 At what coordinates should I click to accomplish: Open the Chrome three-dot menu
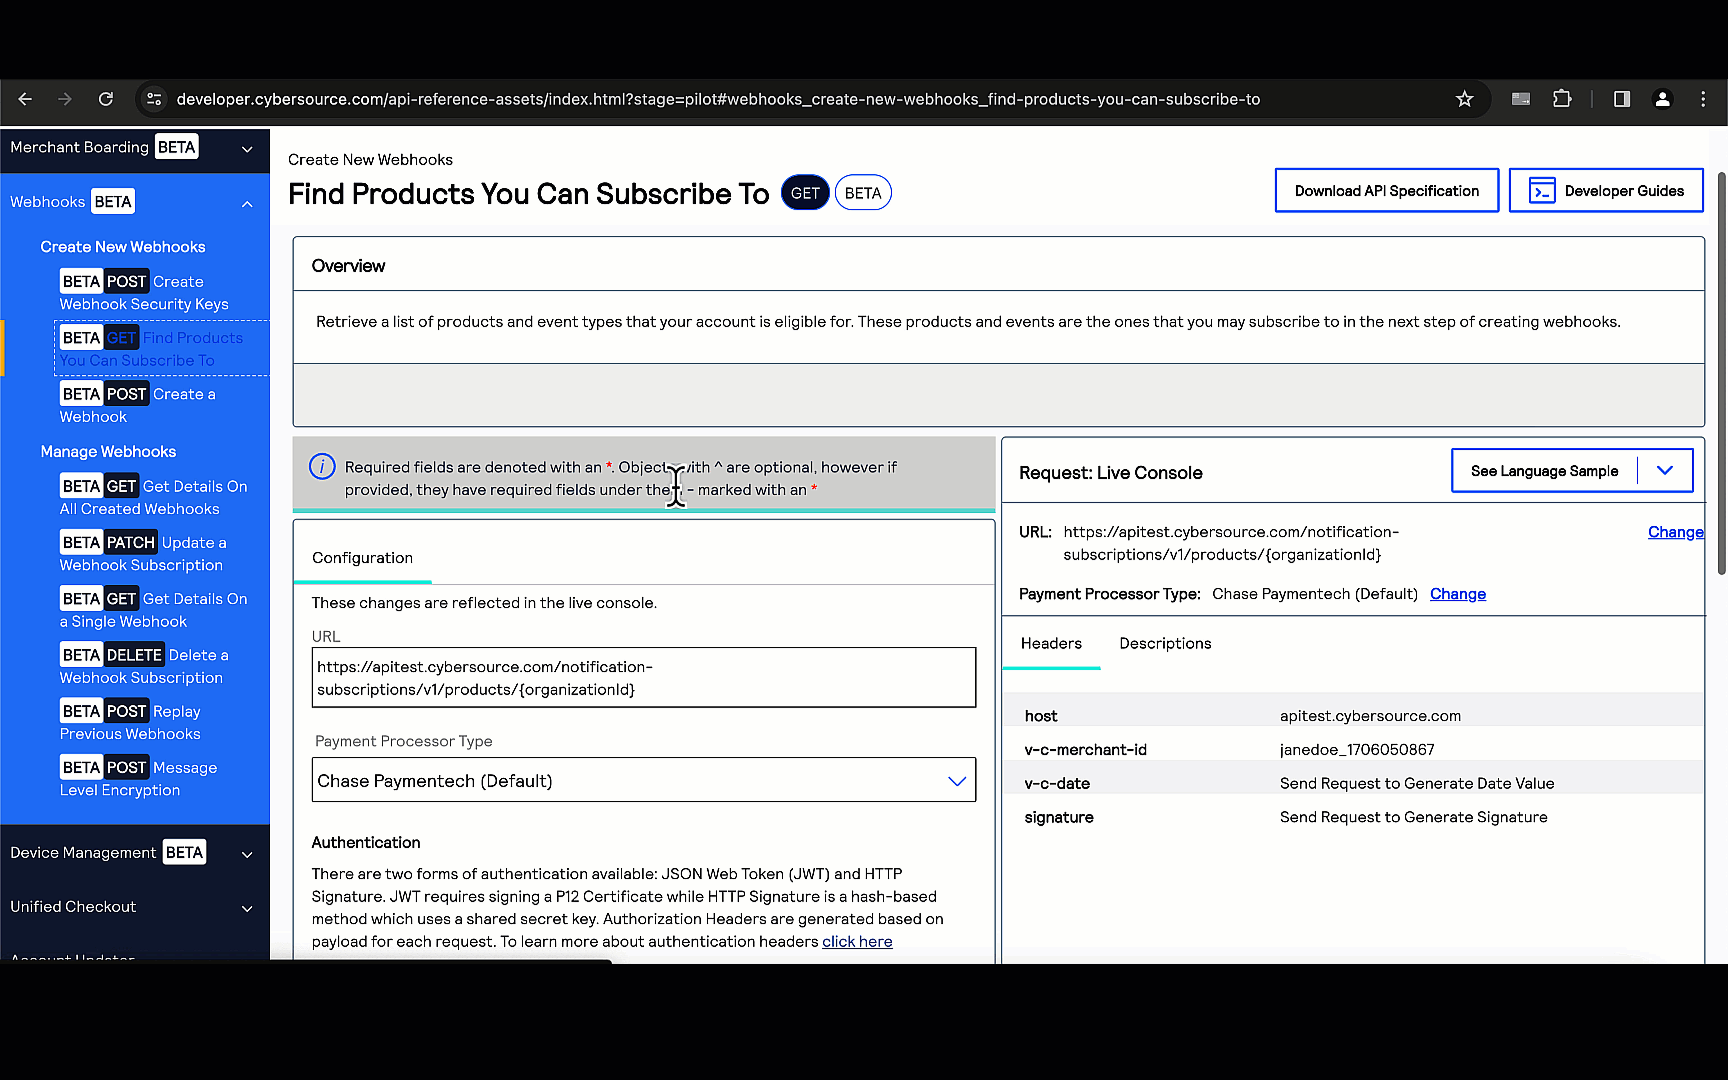[x=1703, y=99]
